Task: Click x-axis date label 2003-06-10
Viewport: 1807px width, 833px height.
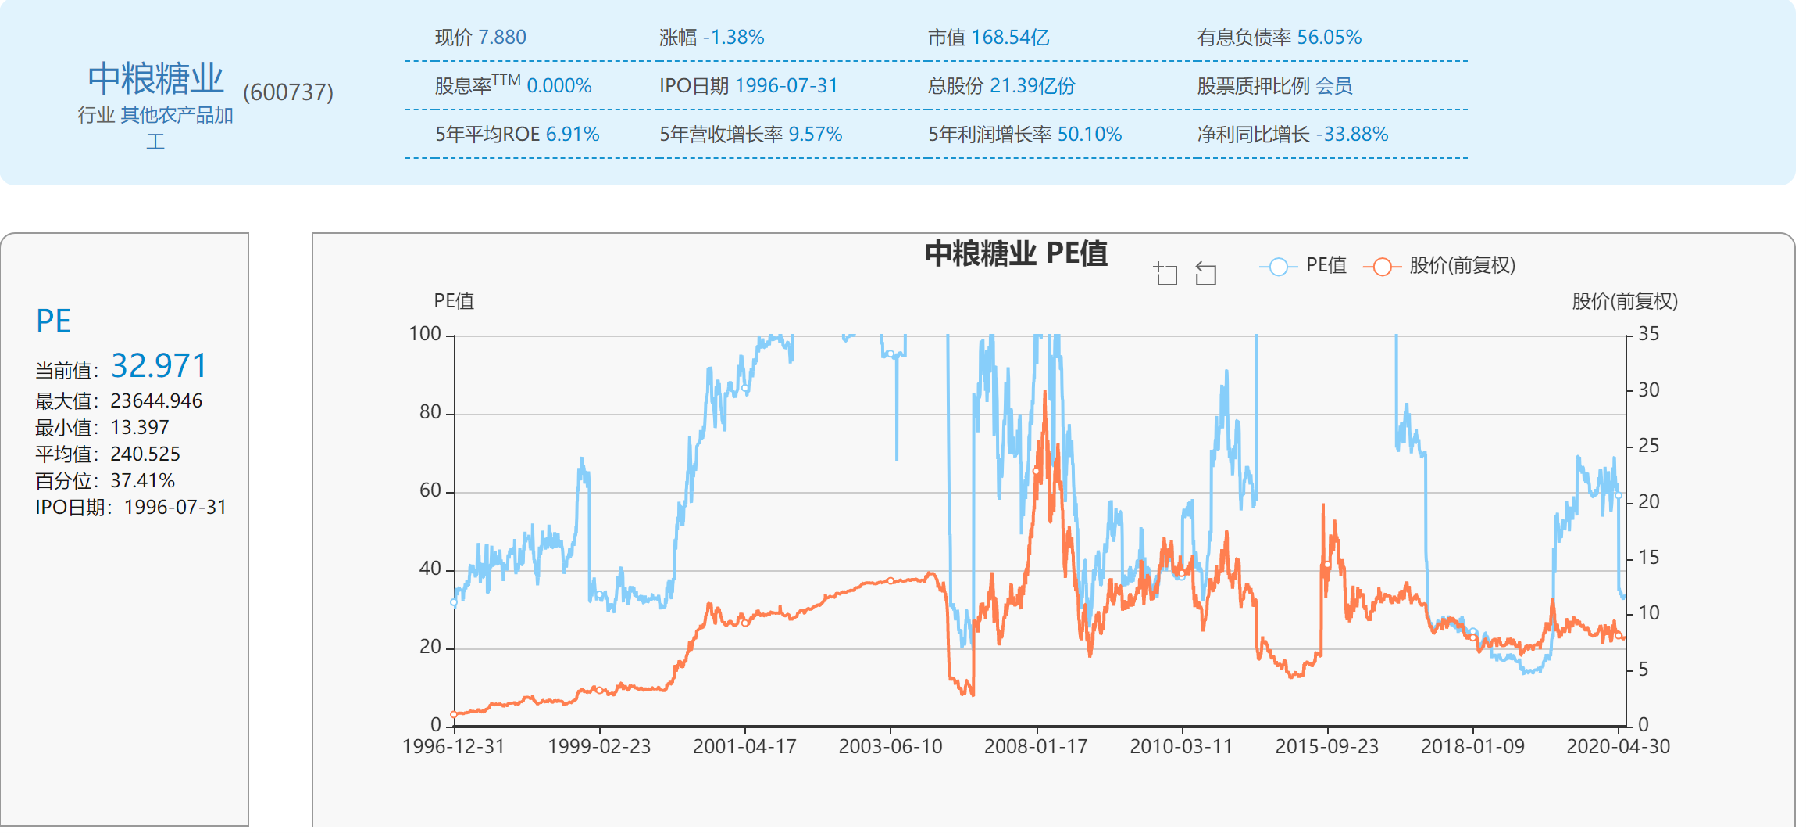Action: click(x=890, y=747)
